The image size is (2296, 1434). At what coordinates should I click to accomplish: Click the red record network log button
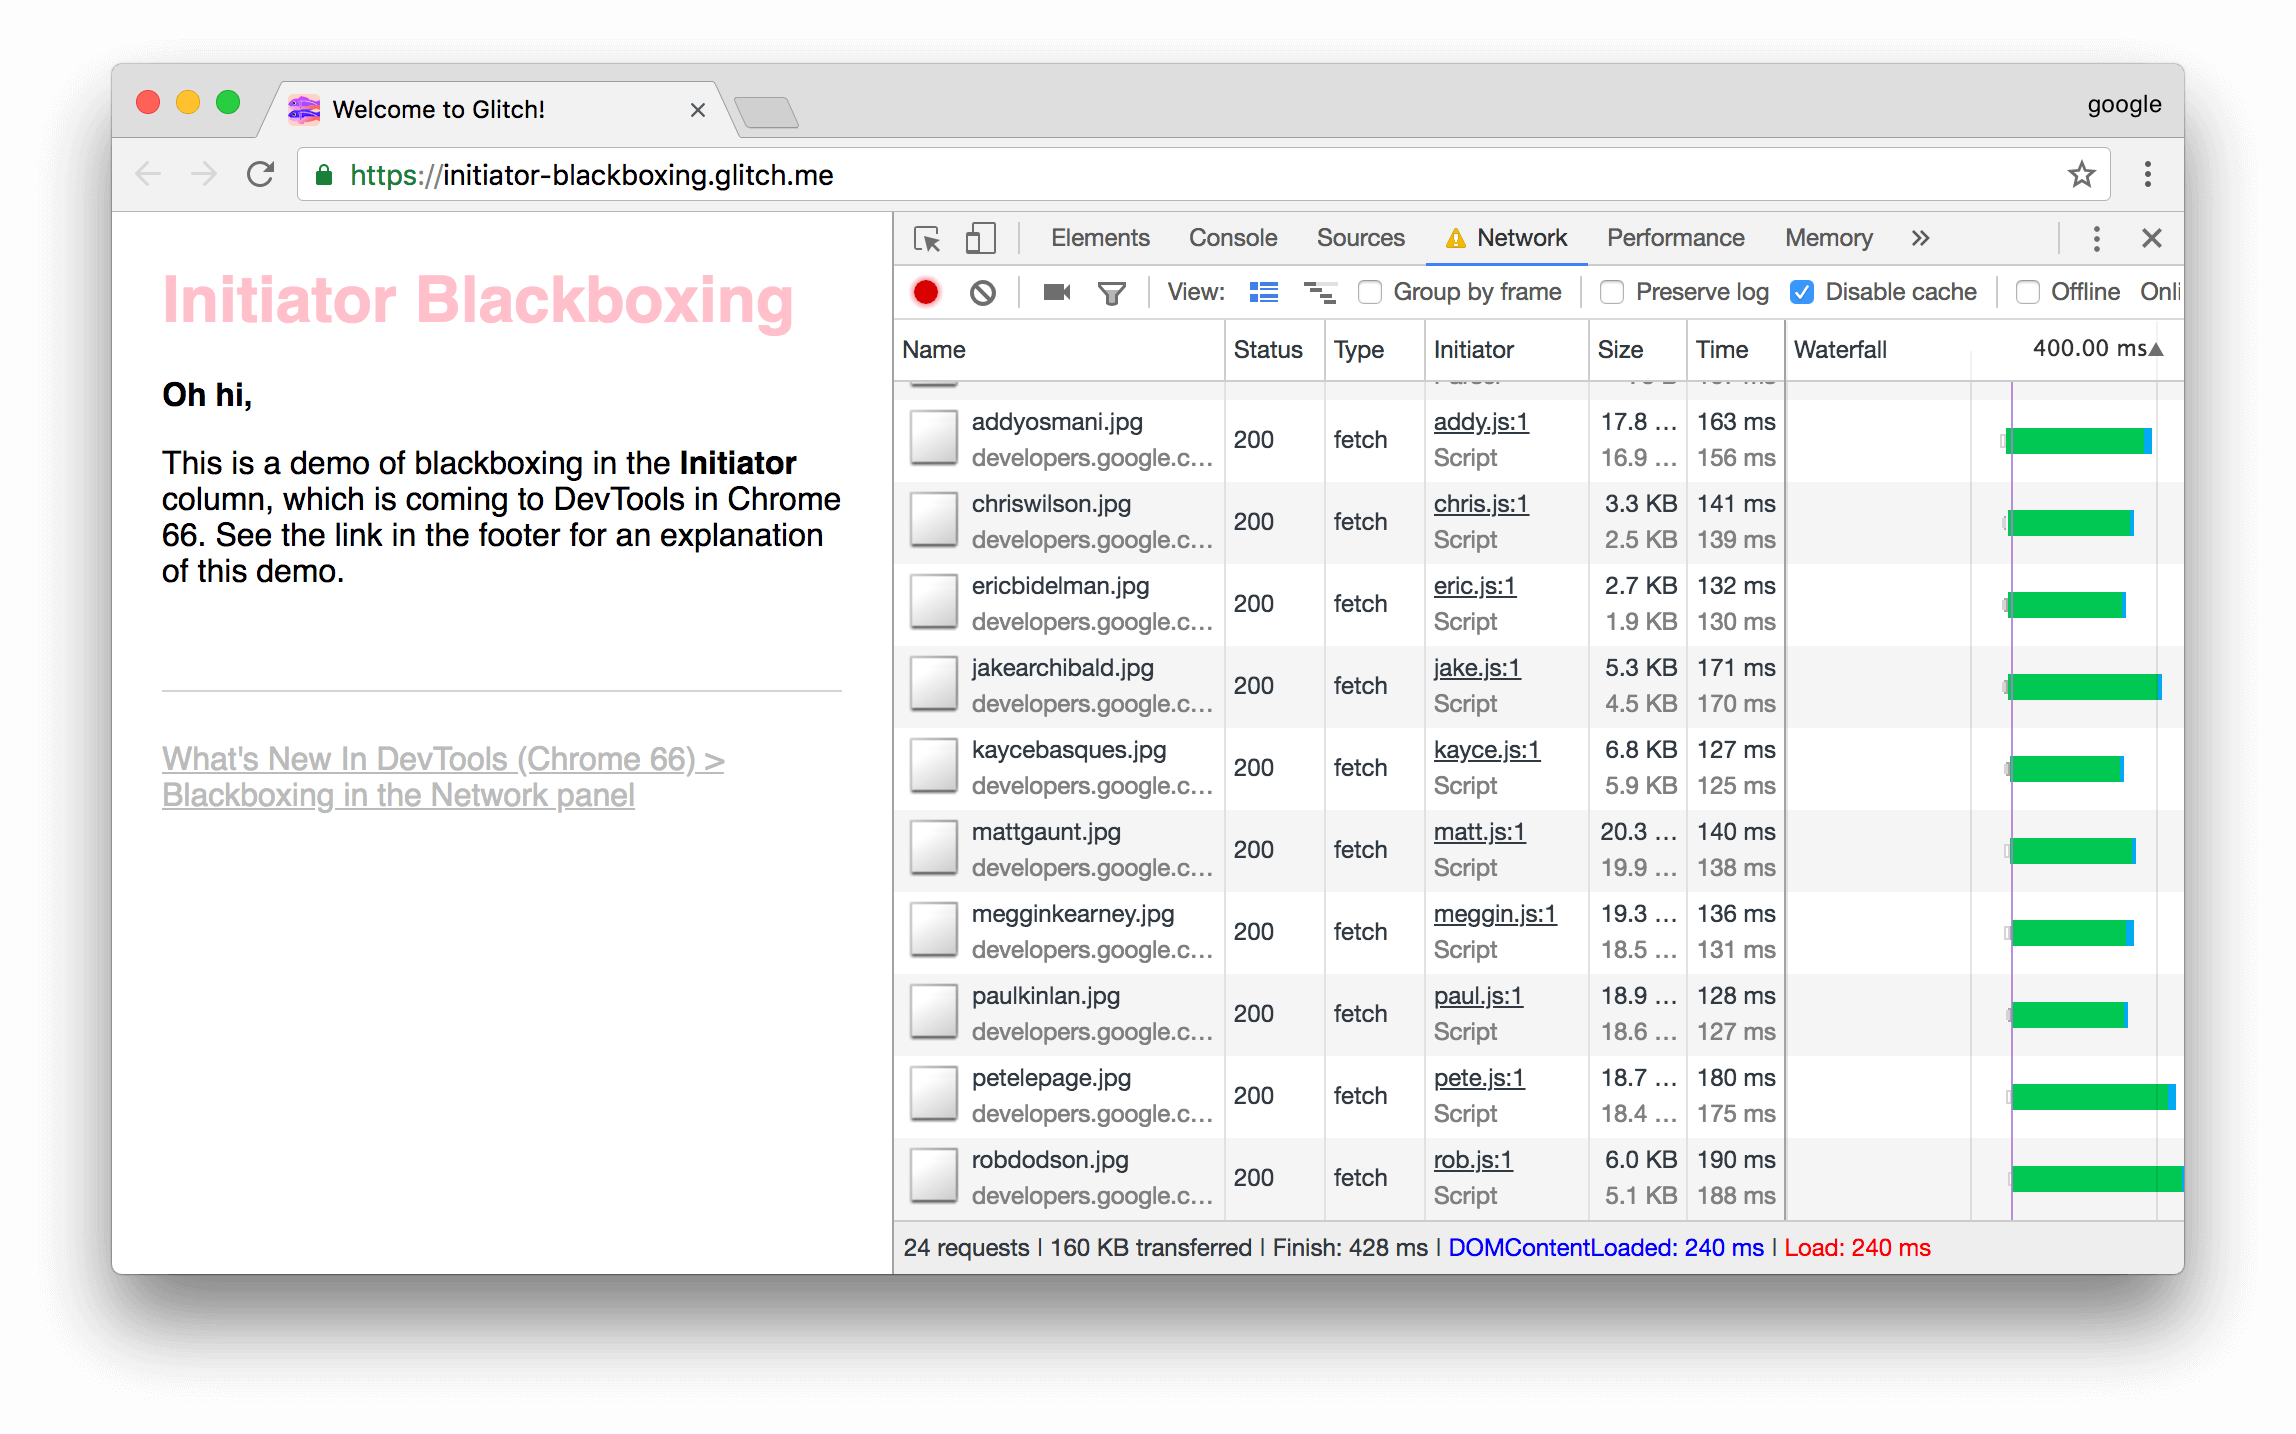click(x=926, y=292)
